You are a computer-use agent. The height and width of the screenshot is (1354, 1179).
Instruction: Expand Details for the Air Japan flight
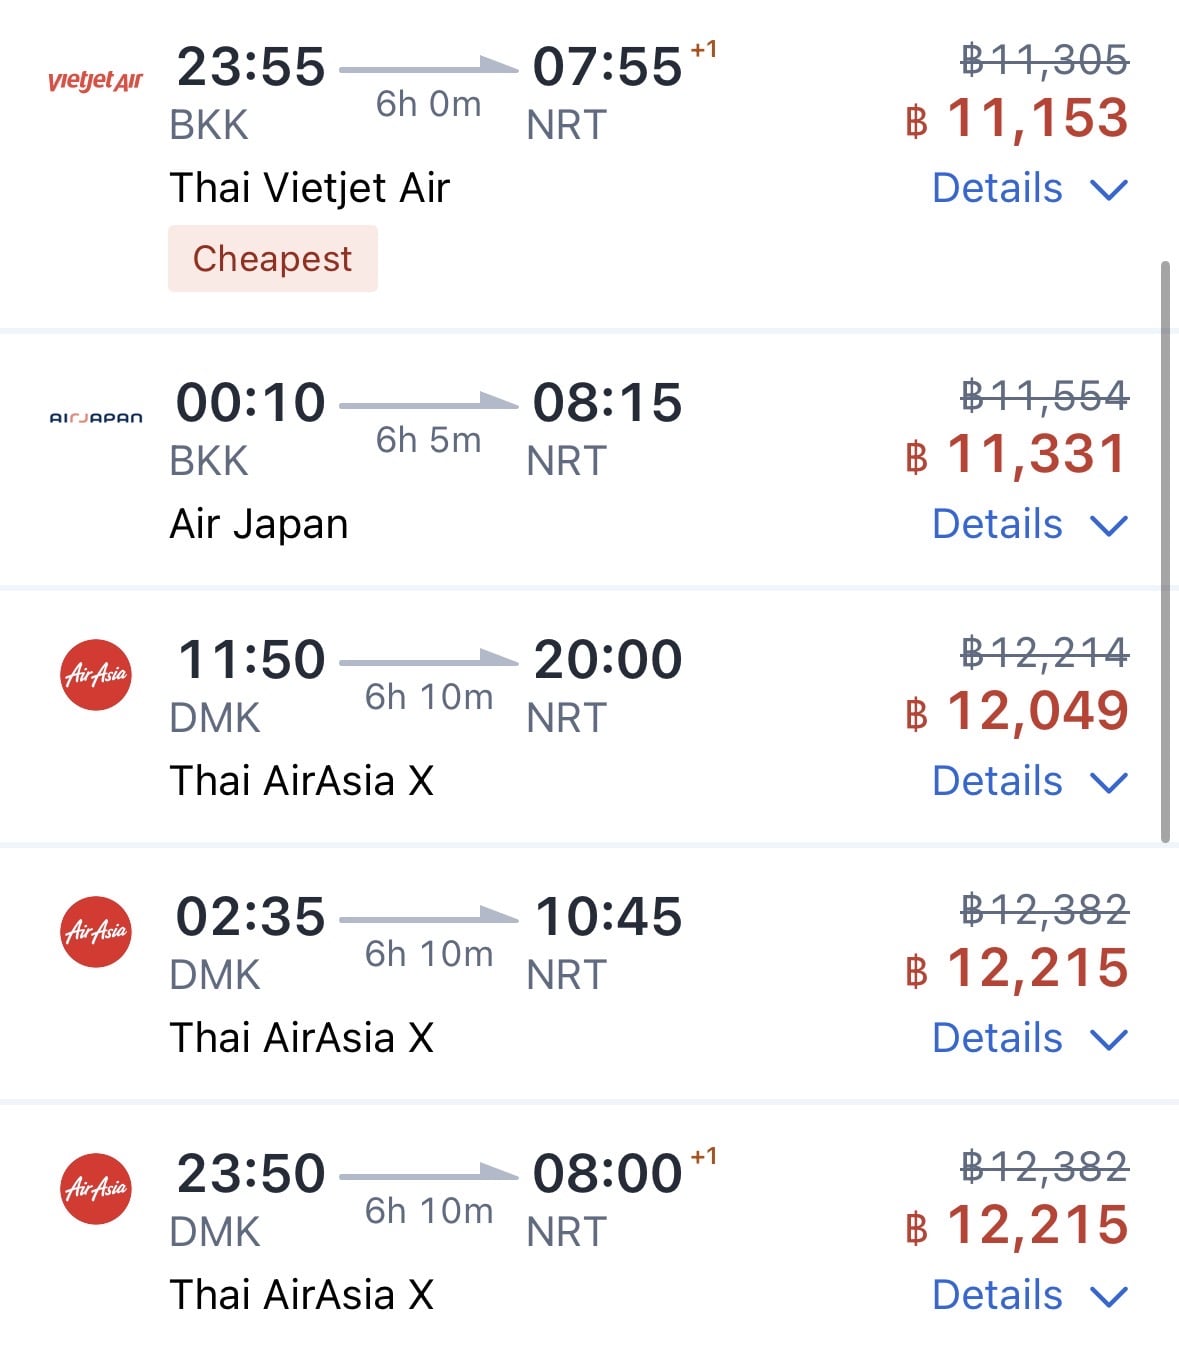pos(1029,524)
